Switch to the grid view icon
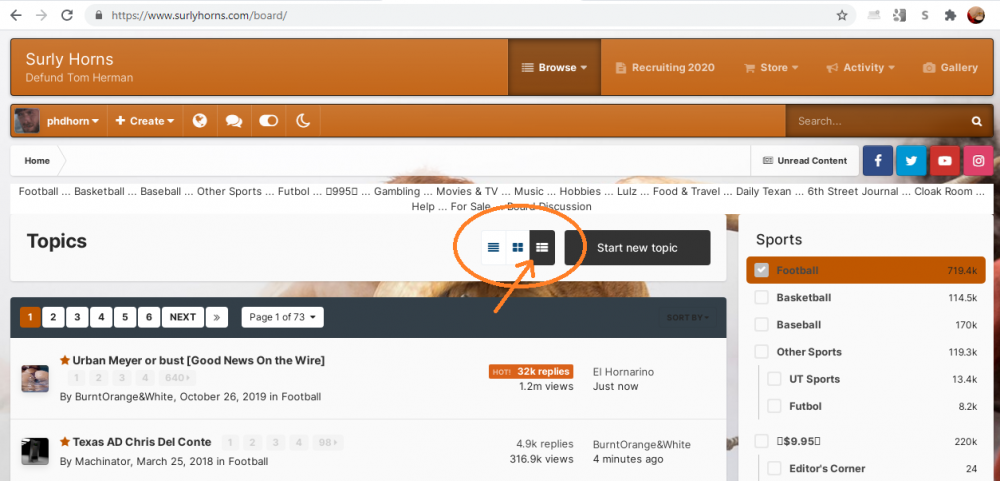1000x481 pixels. [518, 248]
